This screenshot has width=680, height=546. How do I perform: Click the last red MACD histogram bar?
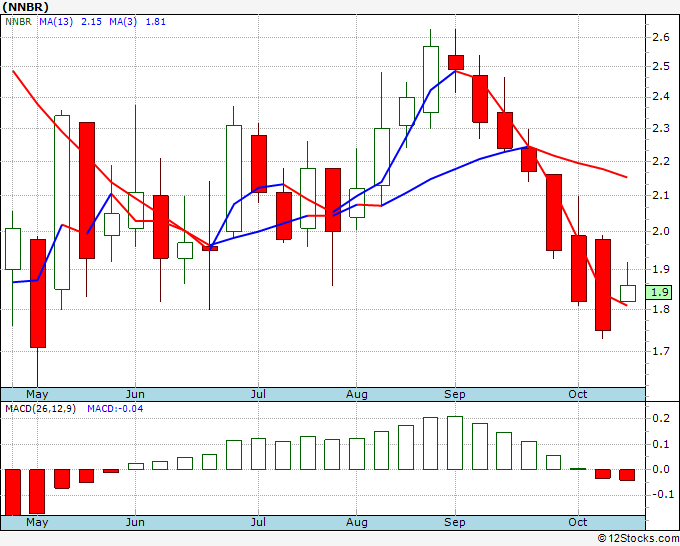point(627,475)
